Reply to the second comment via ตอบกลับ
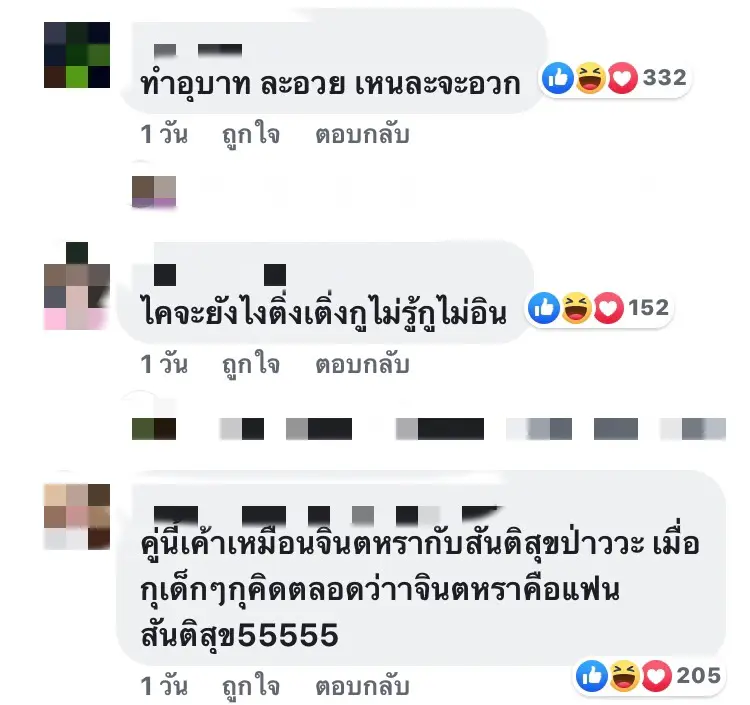750x705 pixels. [363, 364]
